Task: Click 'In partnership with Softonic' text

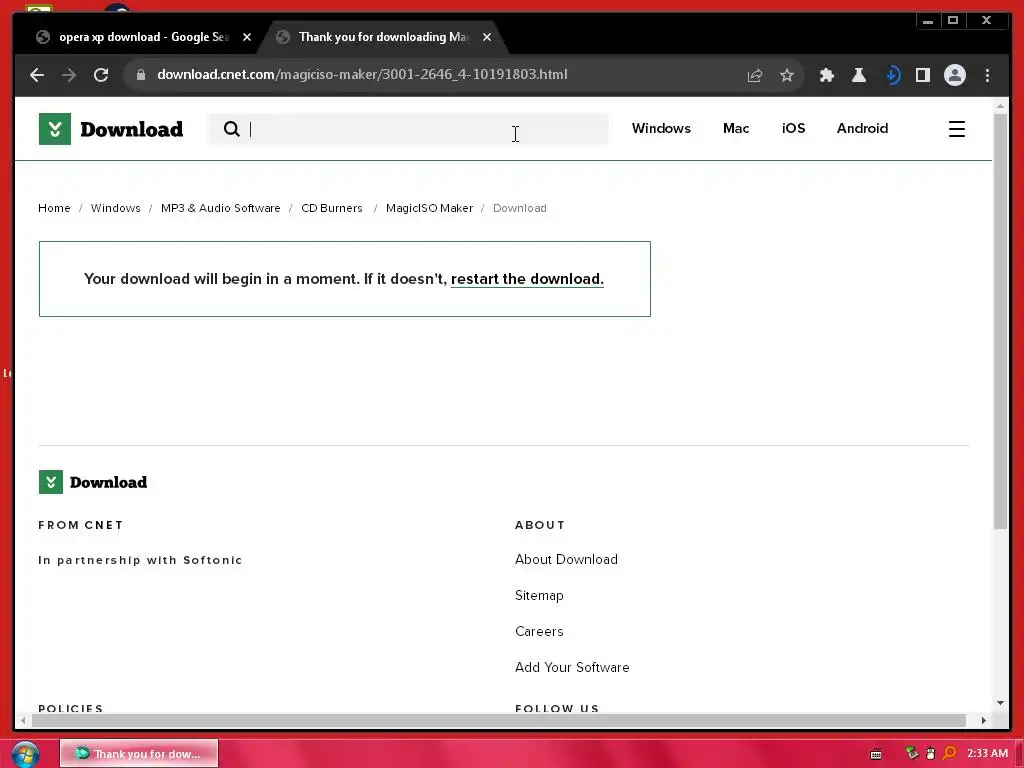Action: (140, 560)
